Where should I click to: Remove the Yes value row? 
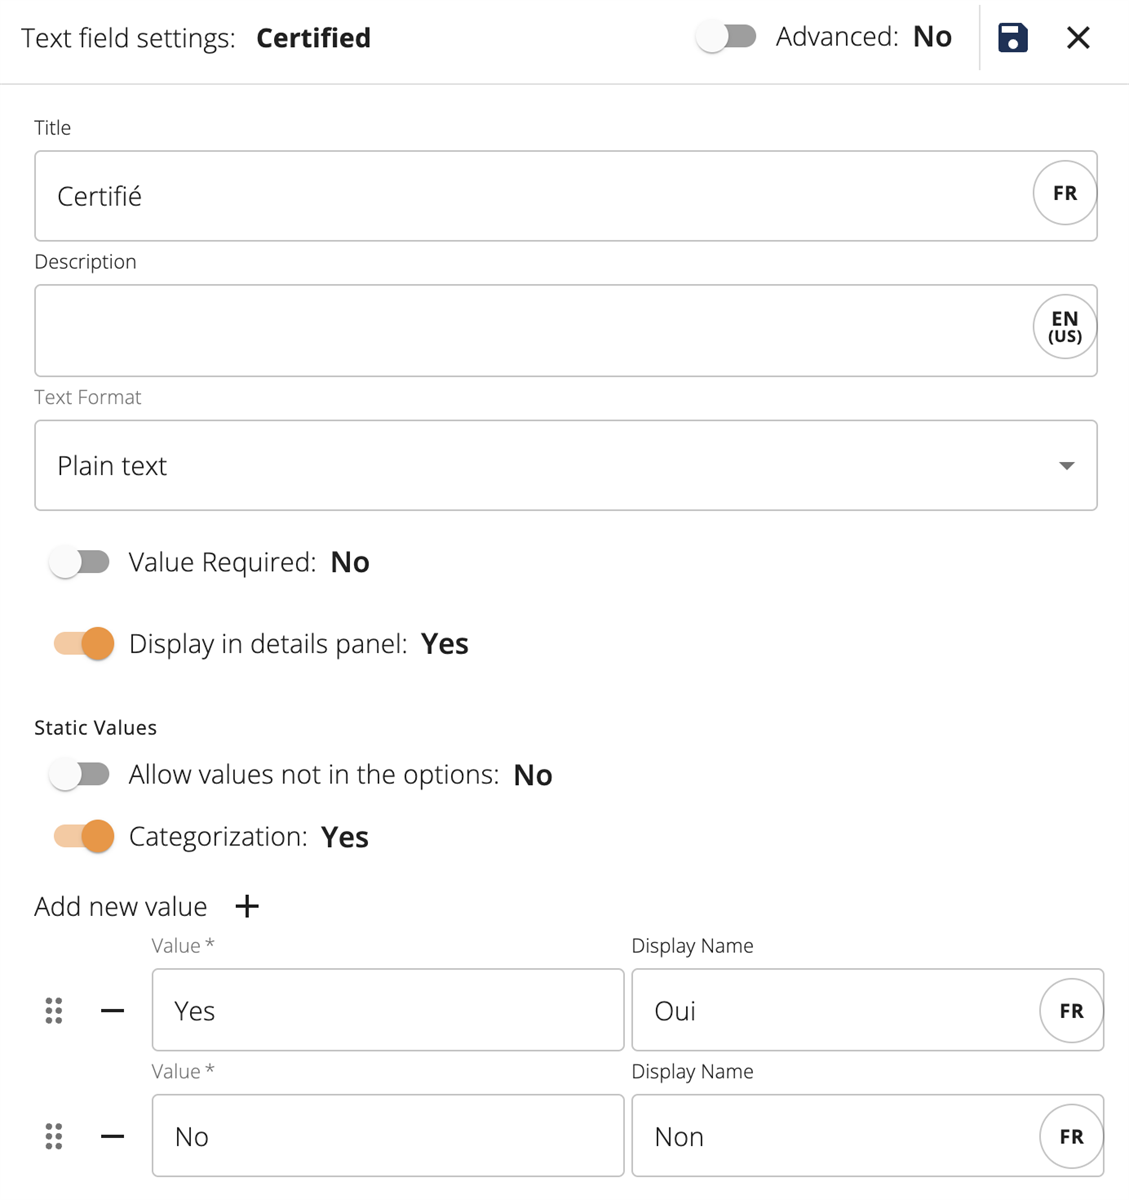pos(113,1011)
